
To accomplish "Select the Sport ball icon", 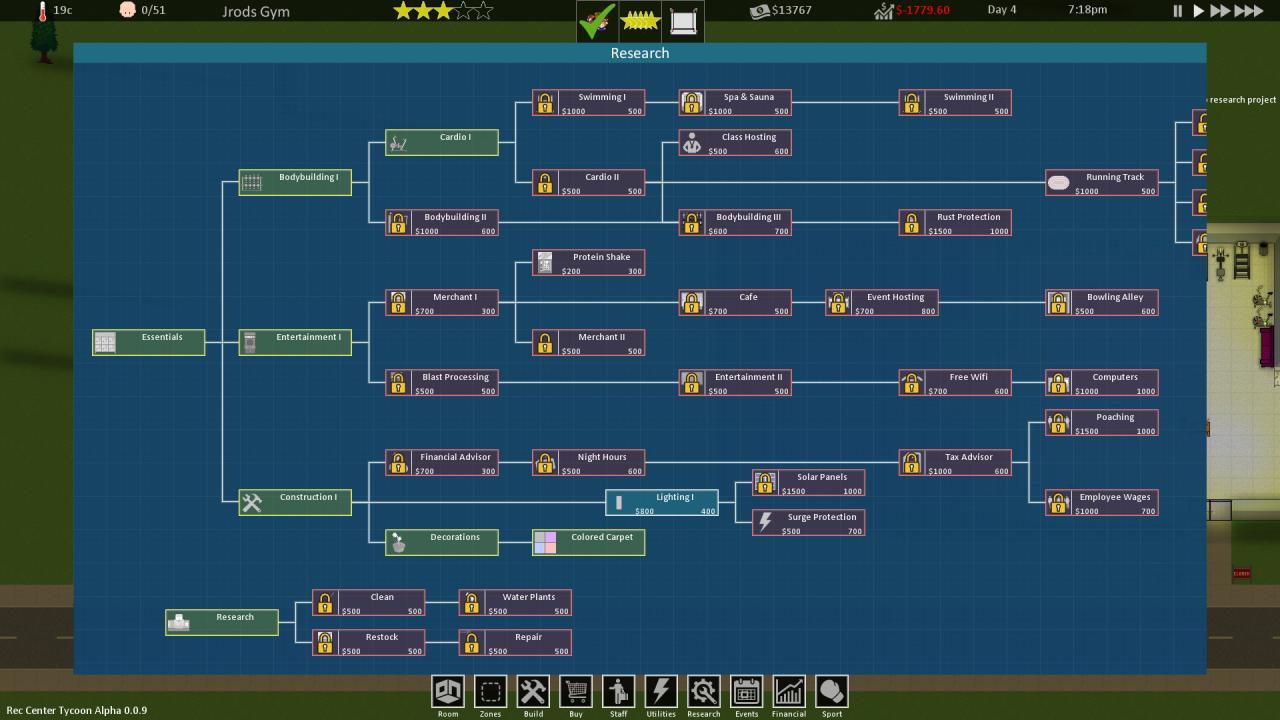I will (x=831, y=692).
